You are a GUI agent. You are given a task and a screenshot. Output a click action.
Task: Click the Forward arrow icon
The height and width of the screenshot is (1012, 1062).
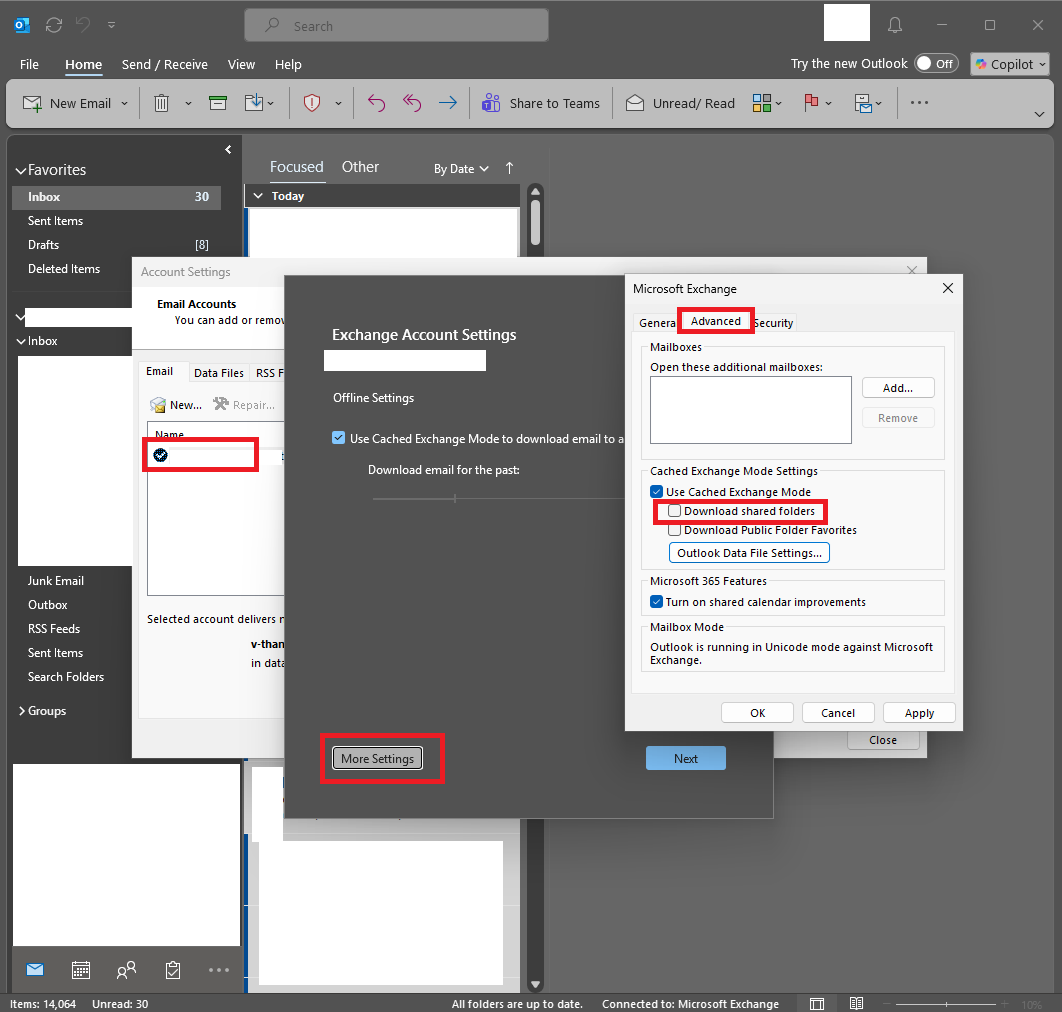pos(448,103)
